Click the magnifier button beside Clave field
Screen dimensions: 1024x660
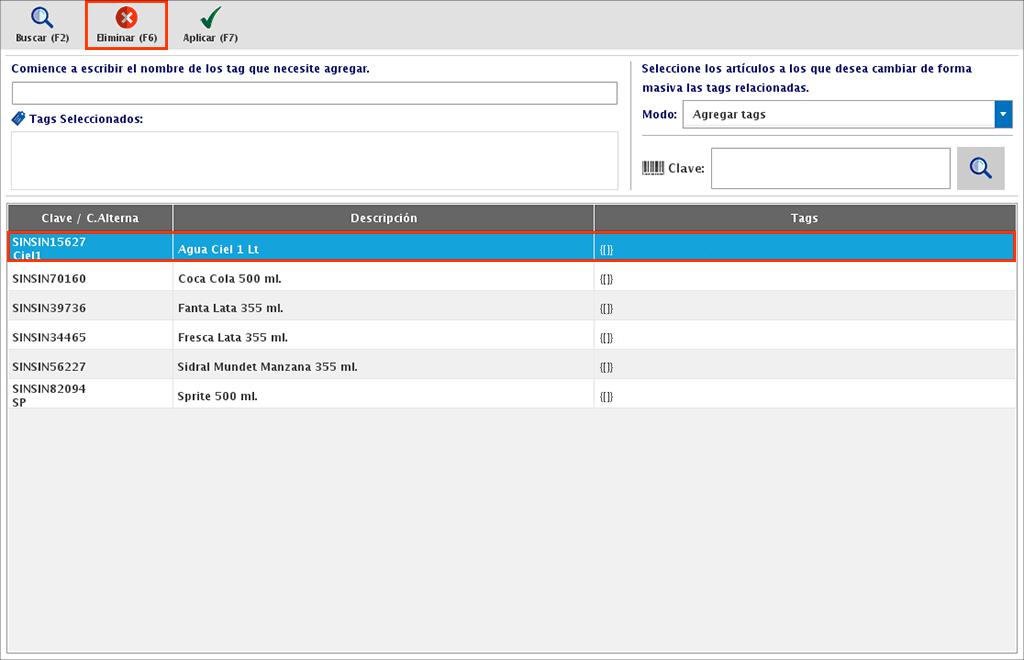pyautogui.click(x=981, y=168)
